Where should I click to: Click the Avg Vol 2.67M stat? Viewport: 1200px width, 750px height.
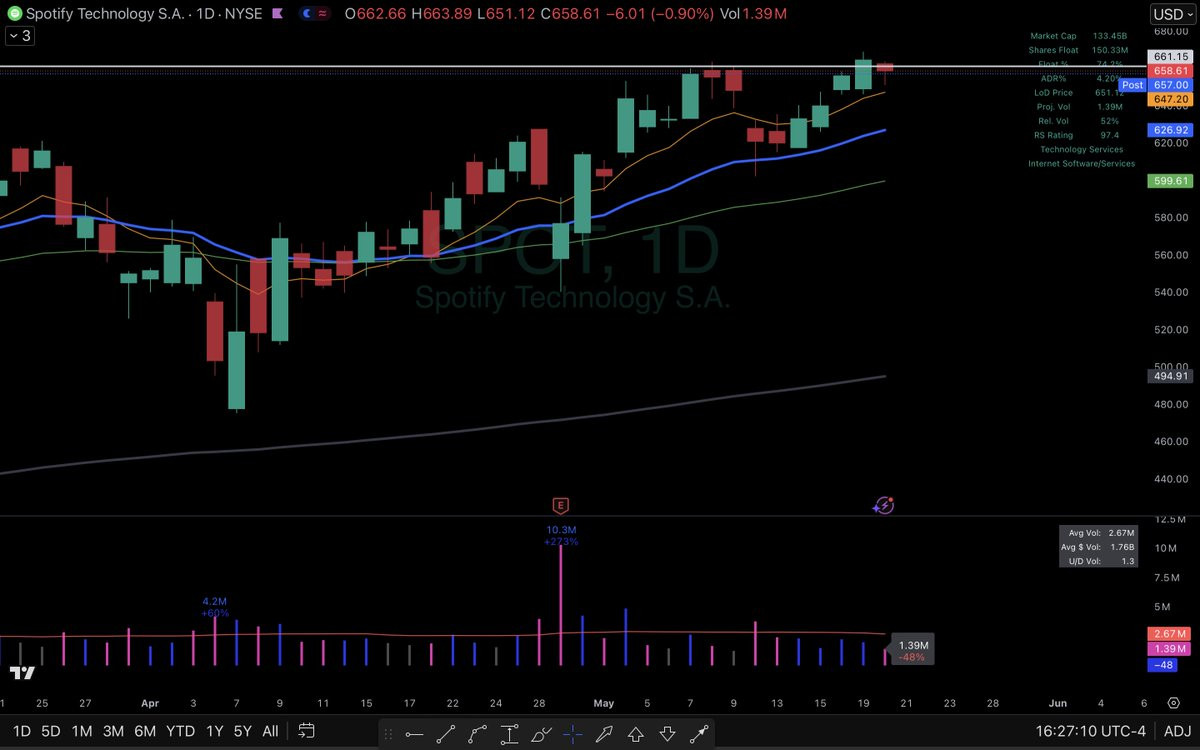[x=1101, y=533]
